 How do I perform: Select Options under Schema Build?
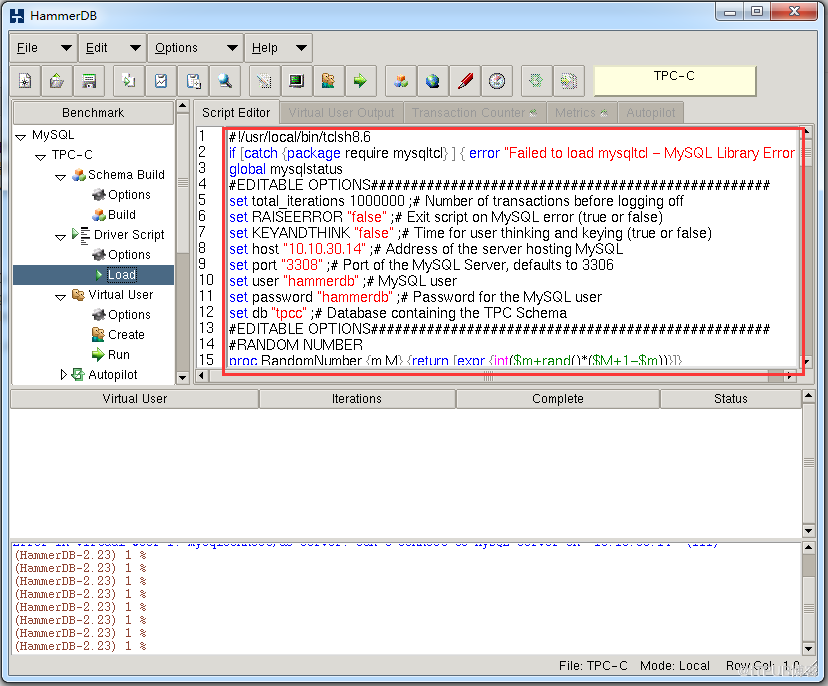[x=121, y=195]
